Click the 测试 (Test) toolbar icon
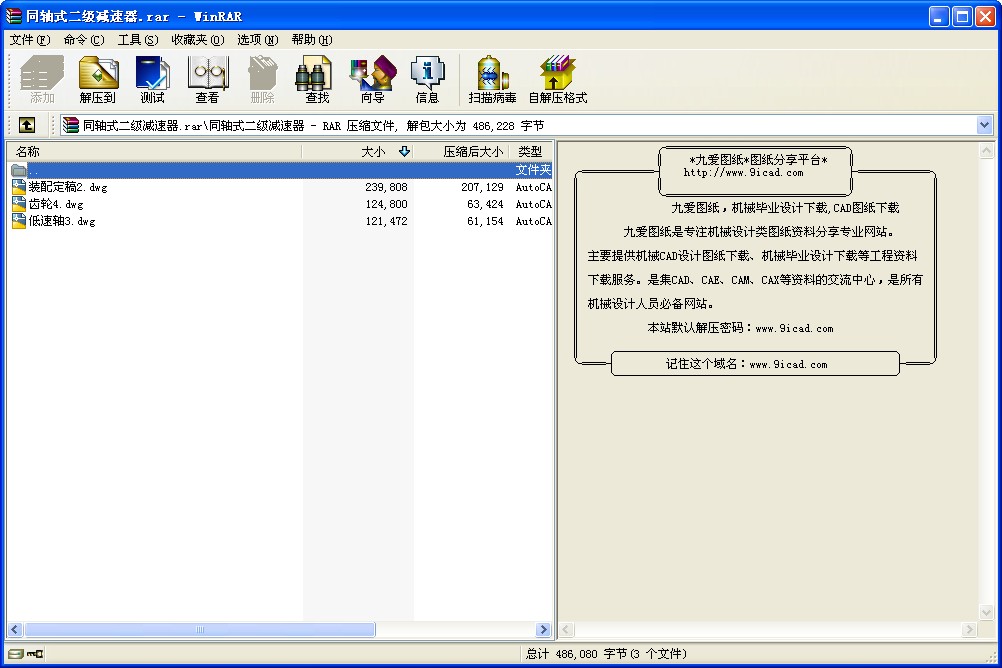Viewport: 1002px width, 668px height. point(152,79)
